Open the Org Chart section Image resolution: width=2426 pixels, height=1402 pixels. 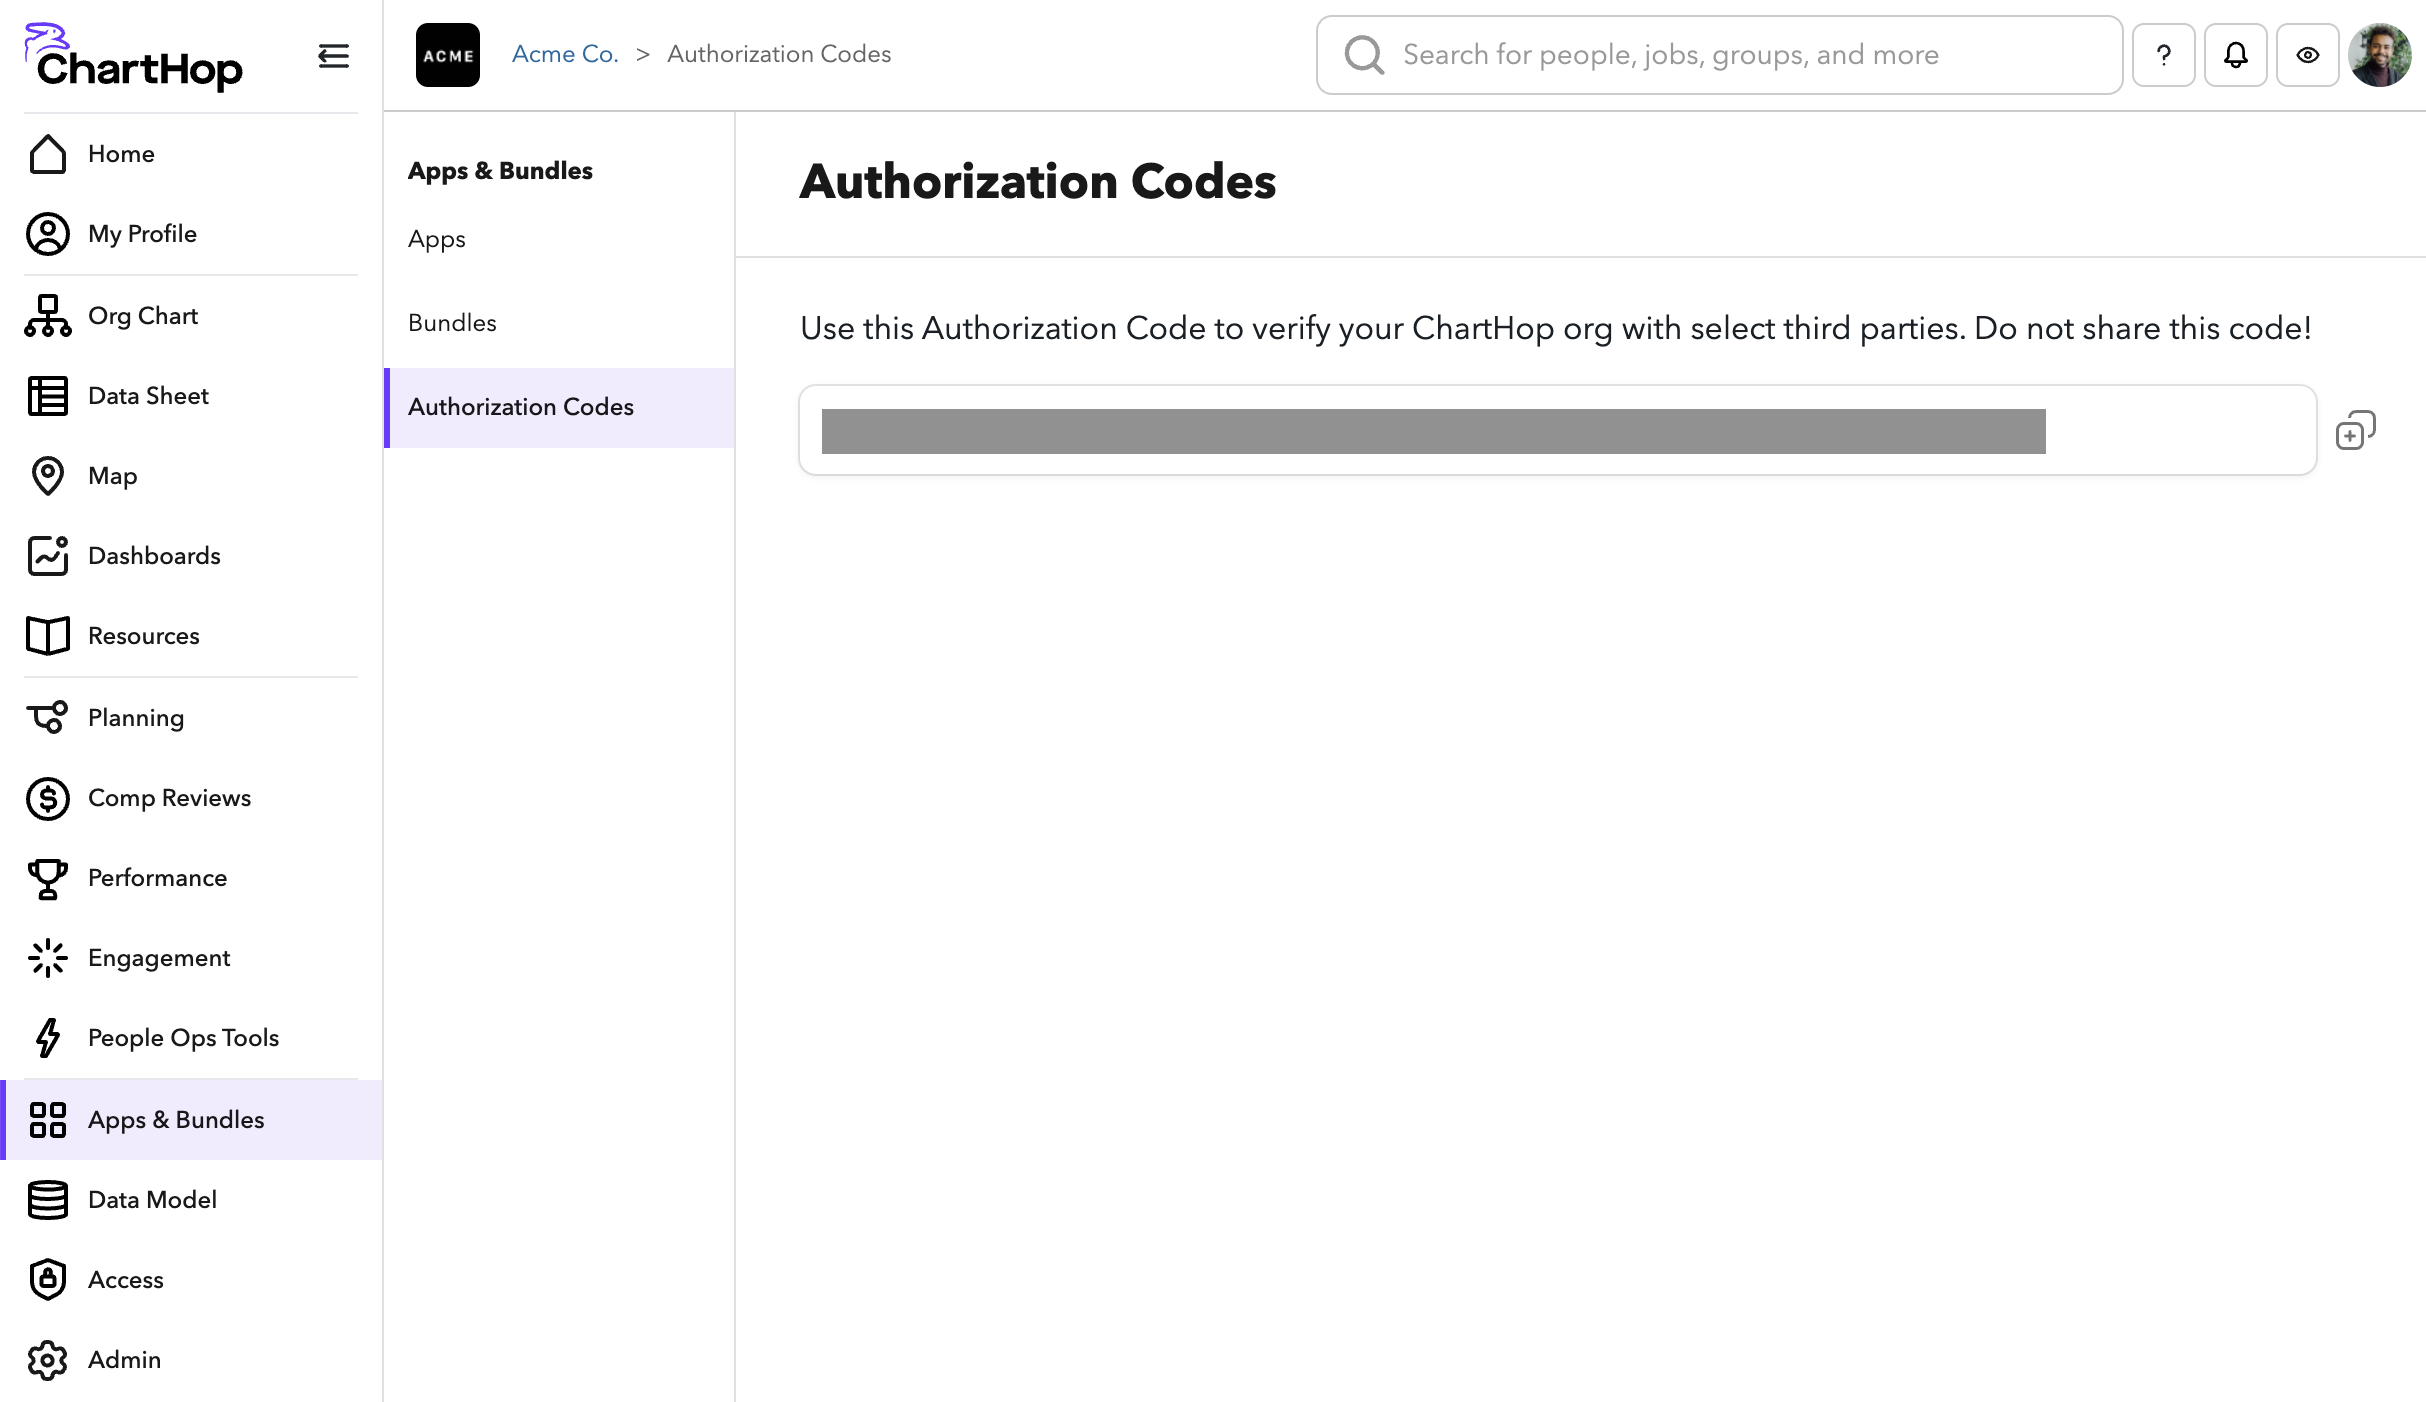tap(145, 315)
